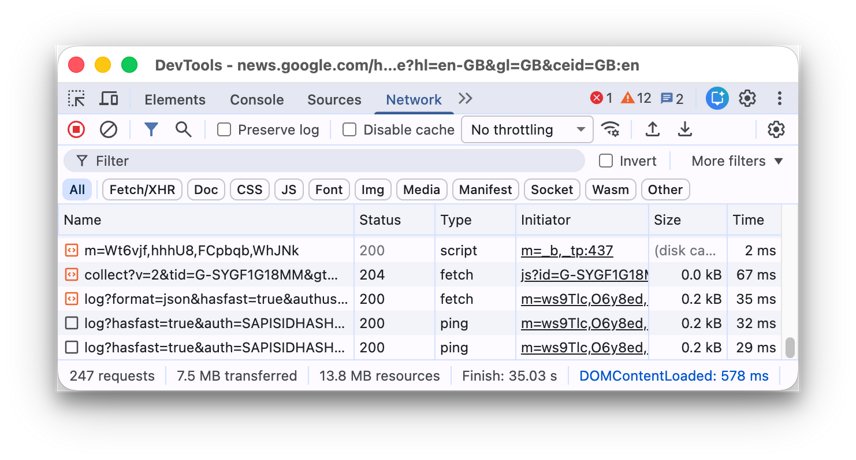Sort by the Initiator column header
Screen dimensions: 856x460
[582, 220]
